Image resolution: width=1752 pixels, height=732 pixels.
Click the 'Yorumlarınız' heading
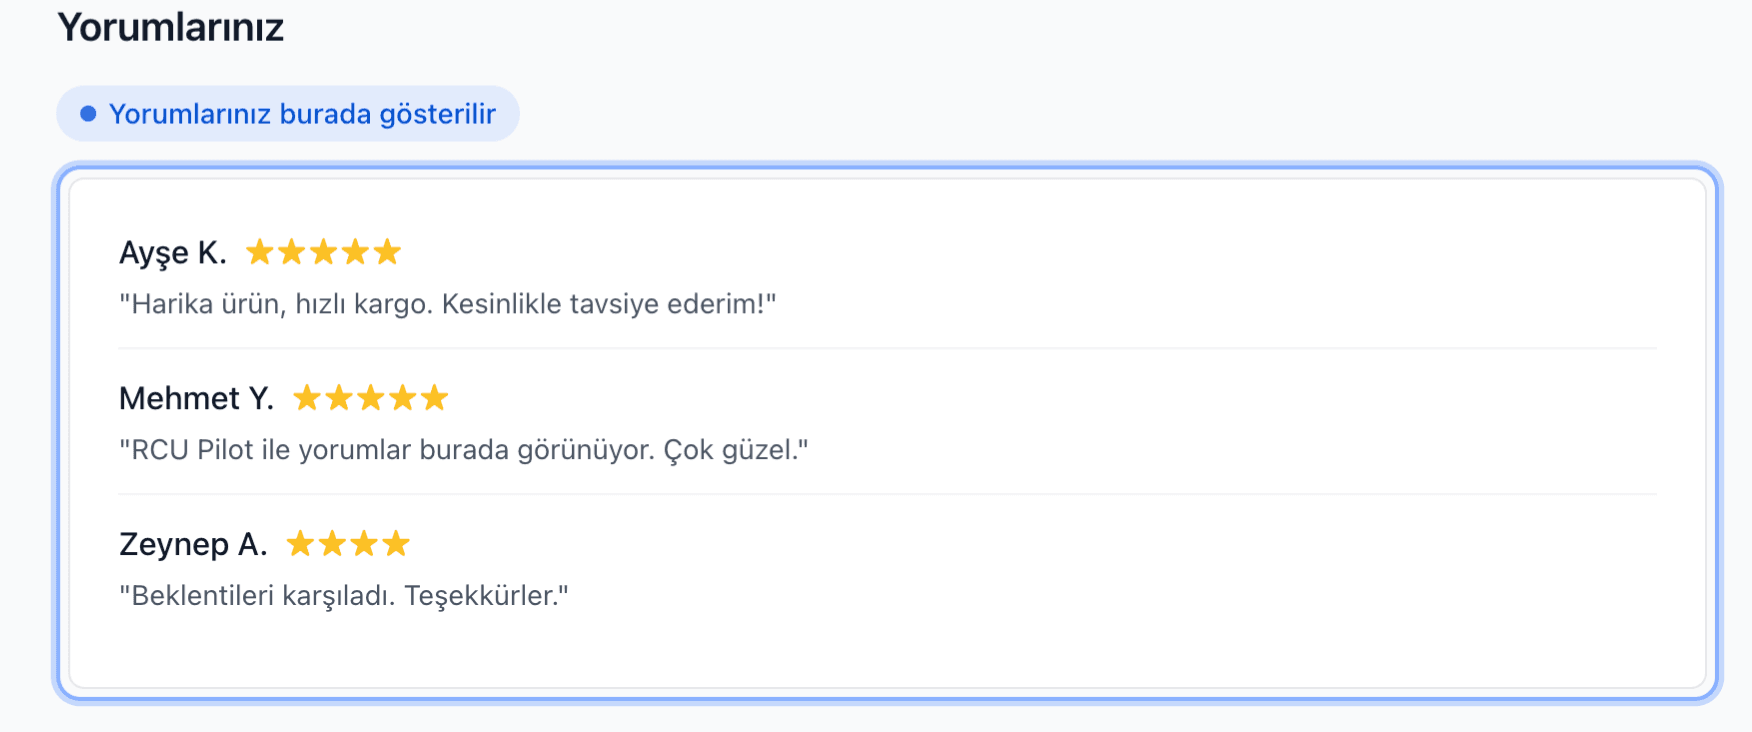(170, 27)
